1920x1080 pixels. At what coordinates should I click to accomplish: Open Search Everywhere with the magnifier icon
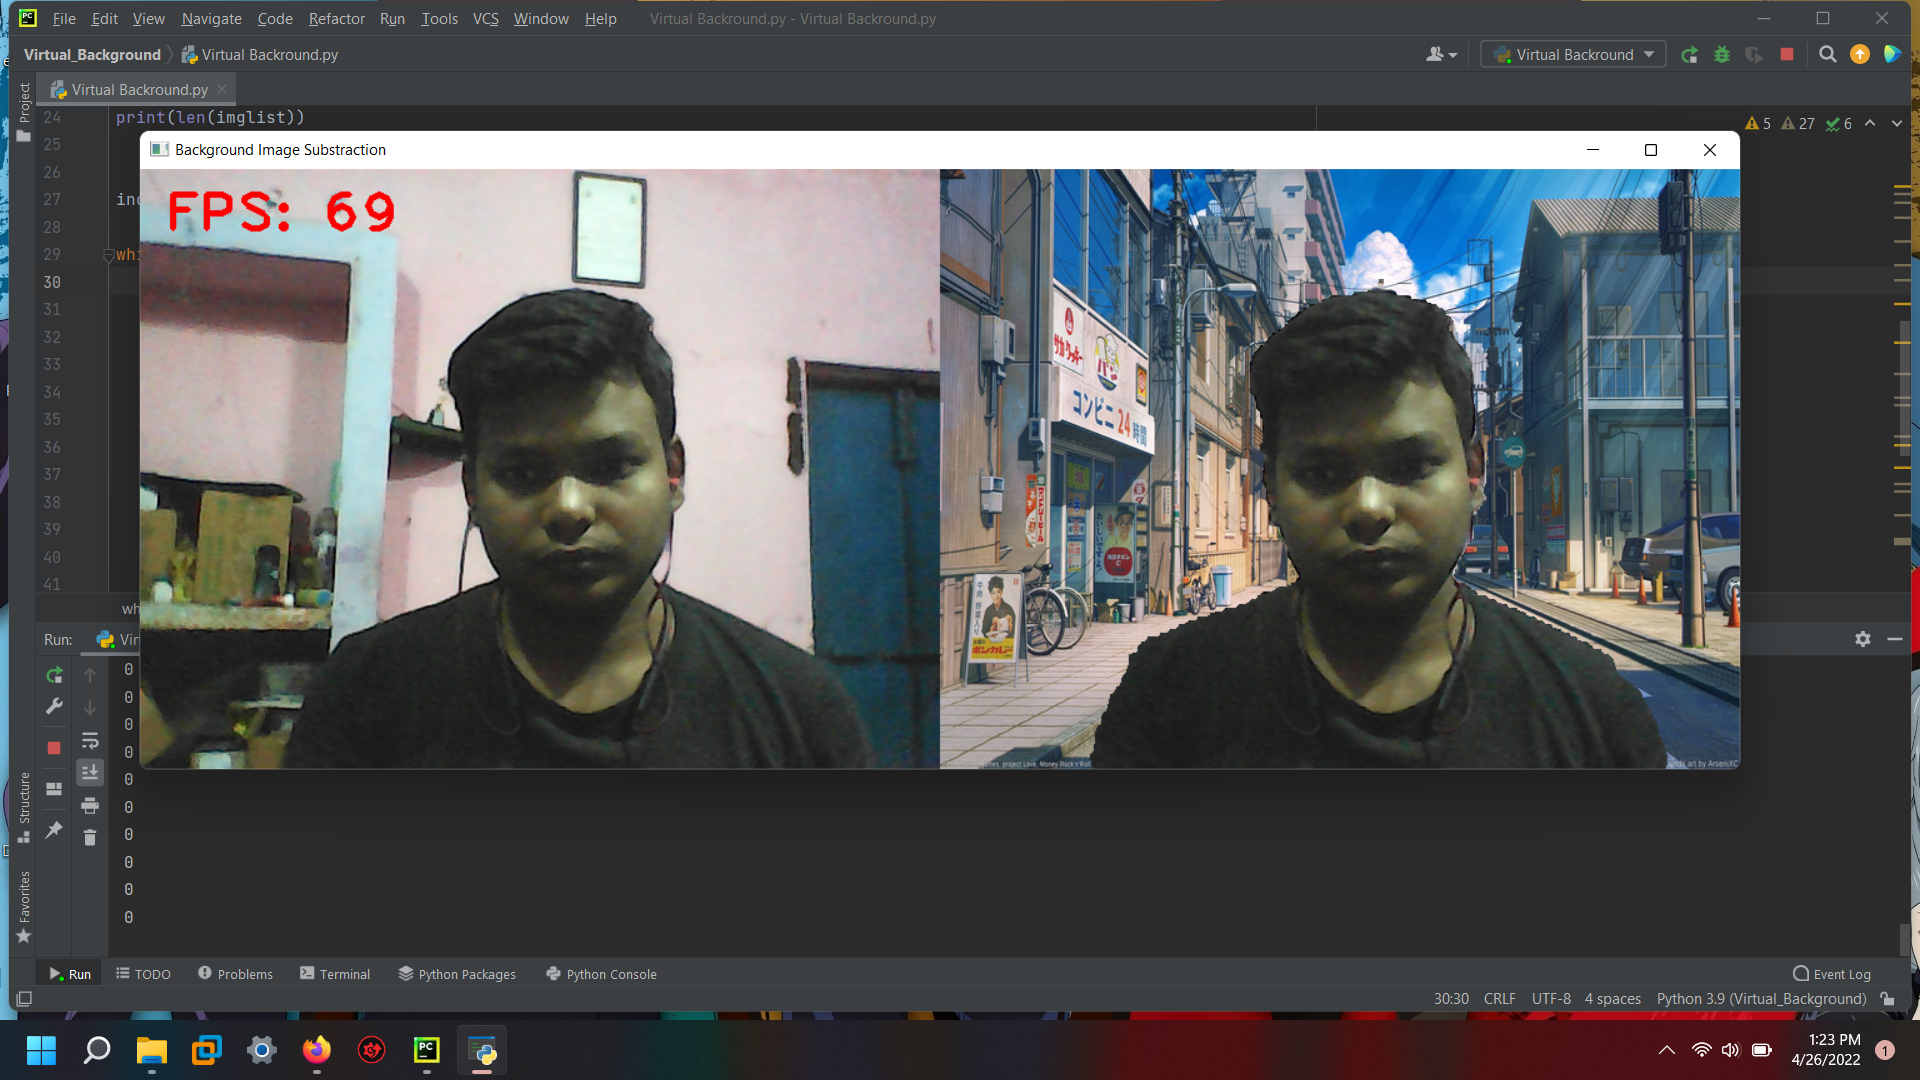pos(1827,55)
